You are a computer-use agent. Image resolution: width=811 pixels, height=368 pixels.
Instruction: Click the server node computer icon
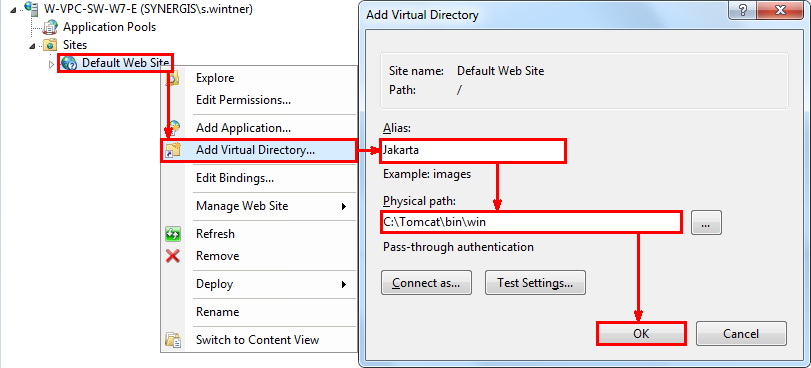pyautogui.click(x=33, y=8)
